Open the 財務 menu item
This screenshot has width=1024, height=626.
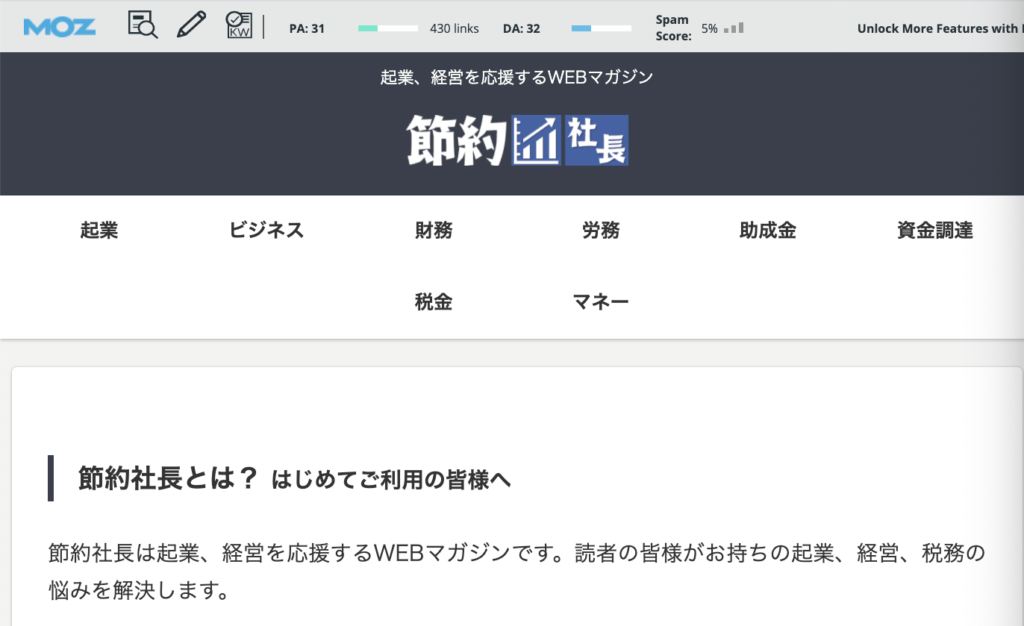tap(432, 230)
